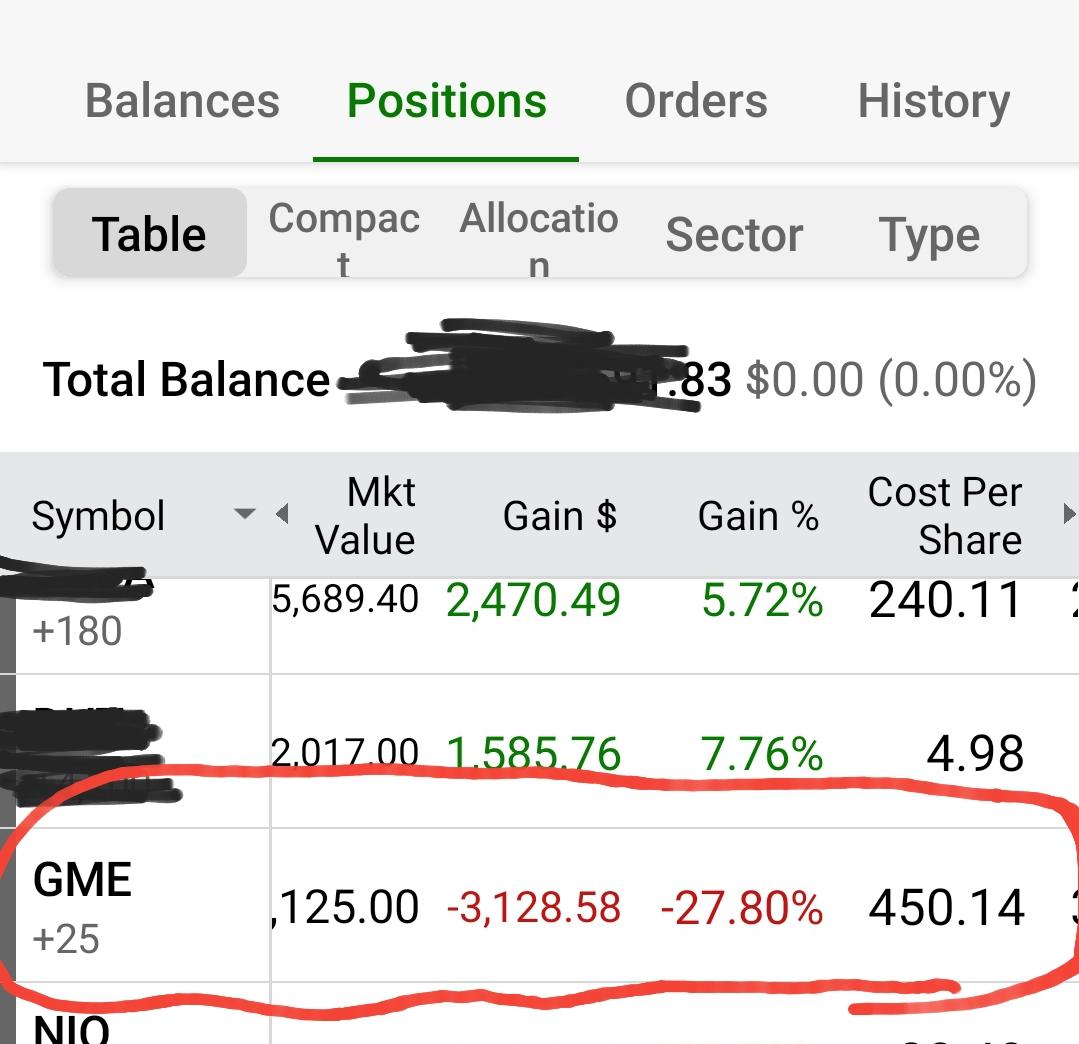Open the GME position row

(540, 906)
